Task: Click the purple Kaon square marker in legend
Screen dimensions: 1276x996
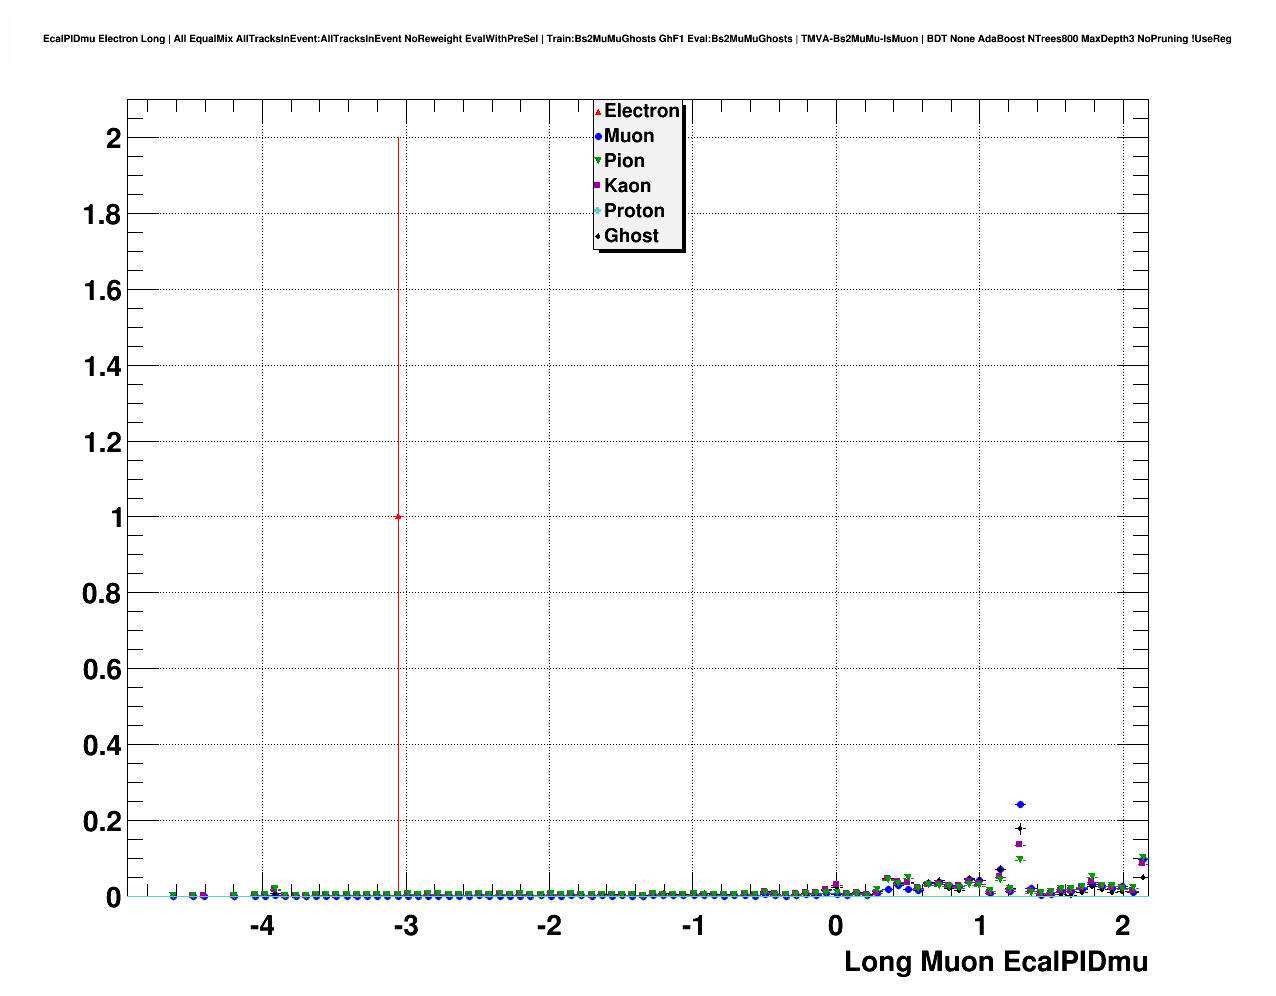Action: pos(598,186)
